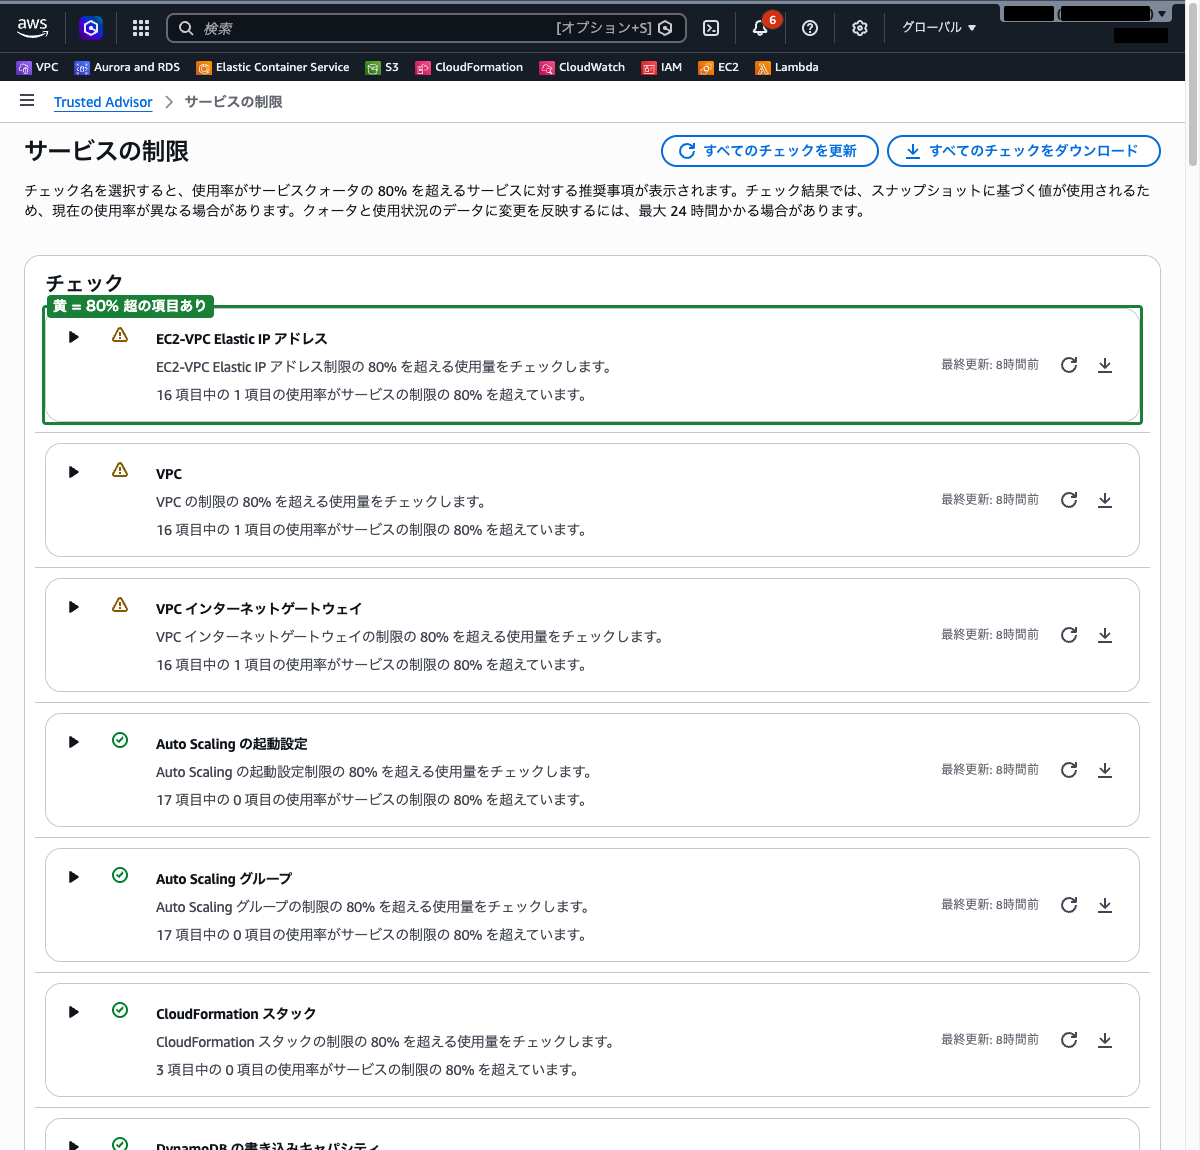Expand the VPC インターネットゲートウェイ check
Image resolution: width=1200 pixels, height=1150 pixels.
(73, 607)
